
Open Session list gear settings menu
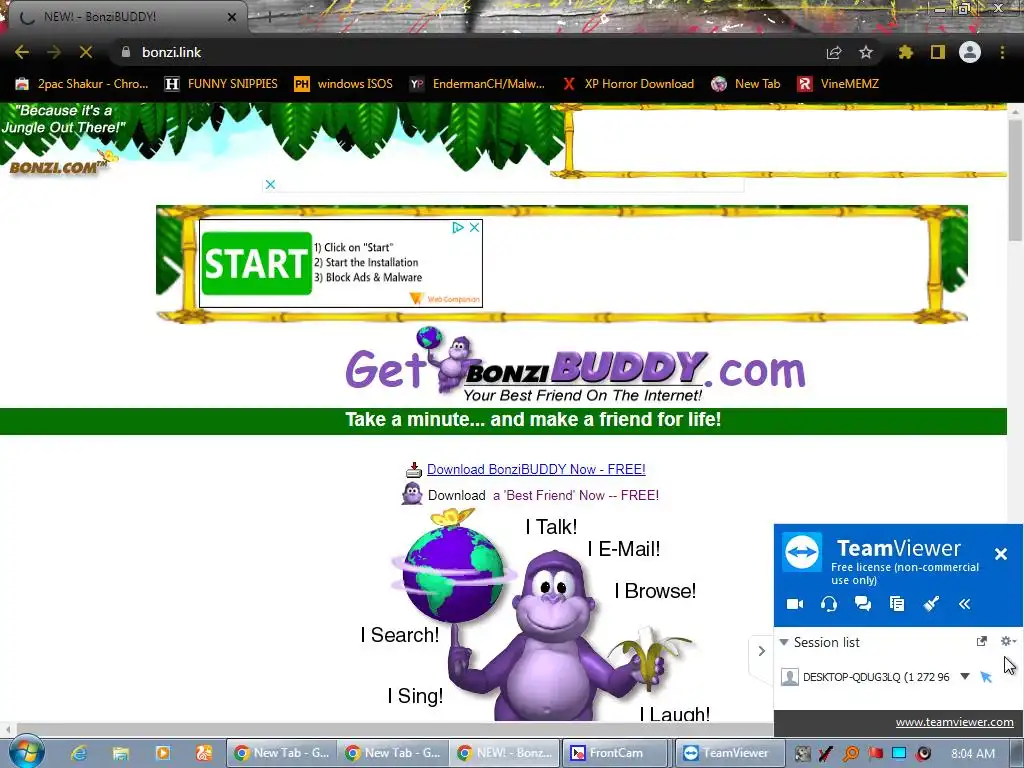1007,641
